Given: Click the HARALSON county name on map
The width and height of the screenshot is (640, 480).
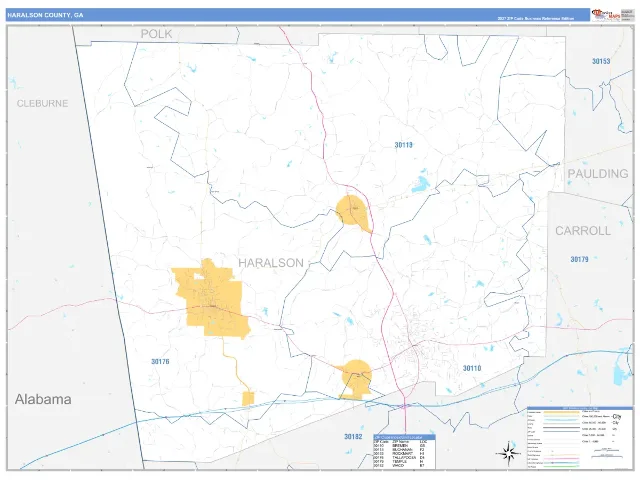Looking at the screenshot, I should pos(271,263).
